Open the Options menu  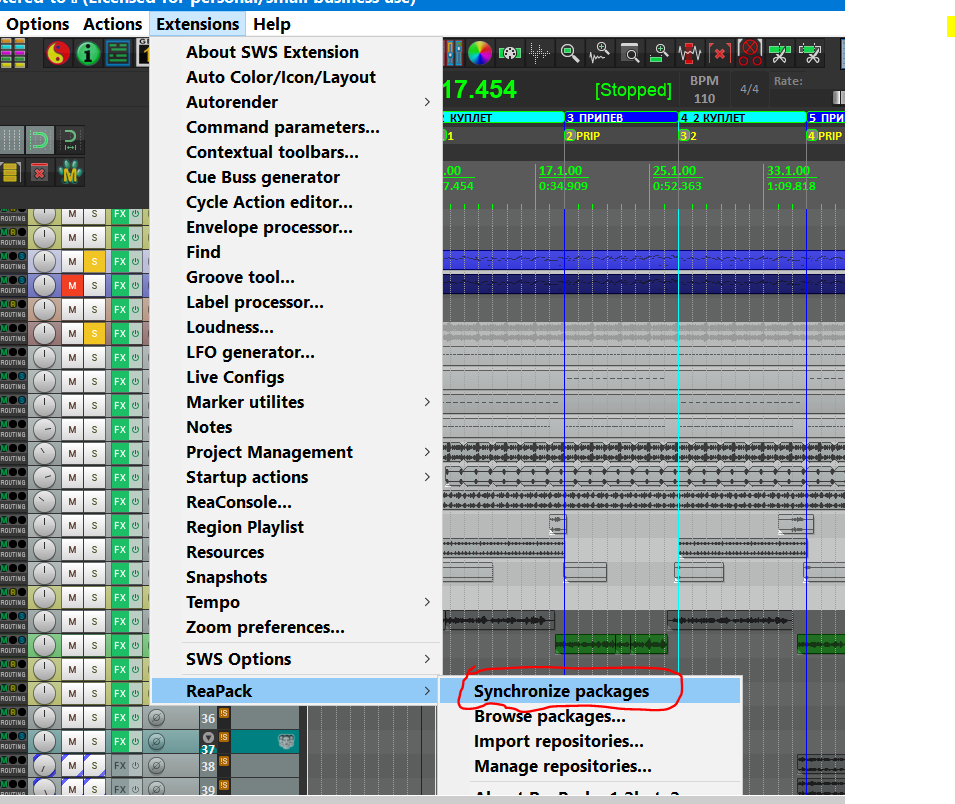(37, 24)
